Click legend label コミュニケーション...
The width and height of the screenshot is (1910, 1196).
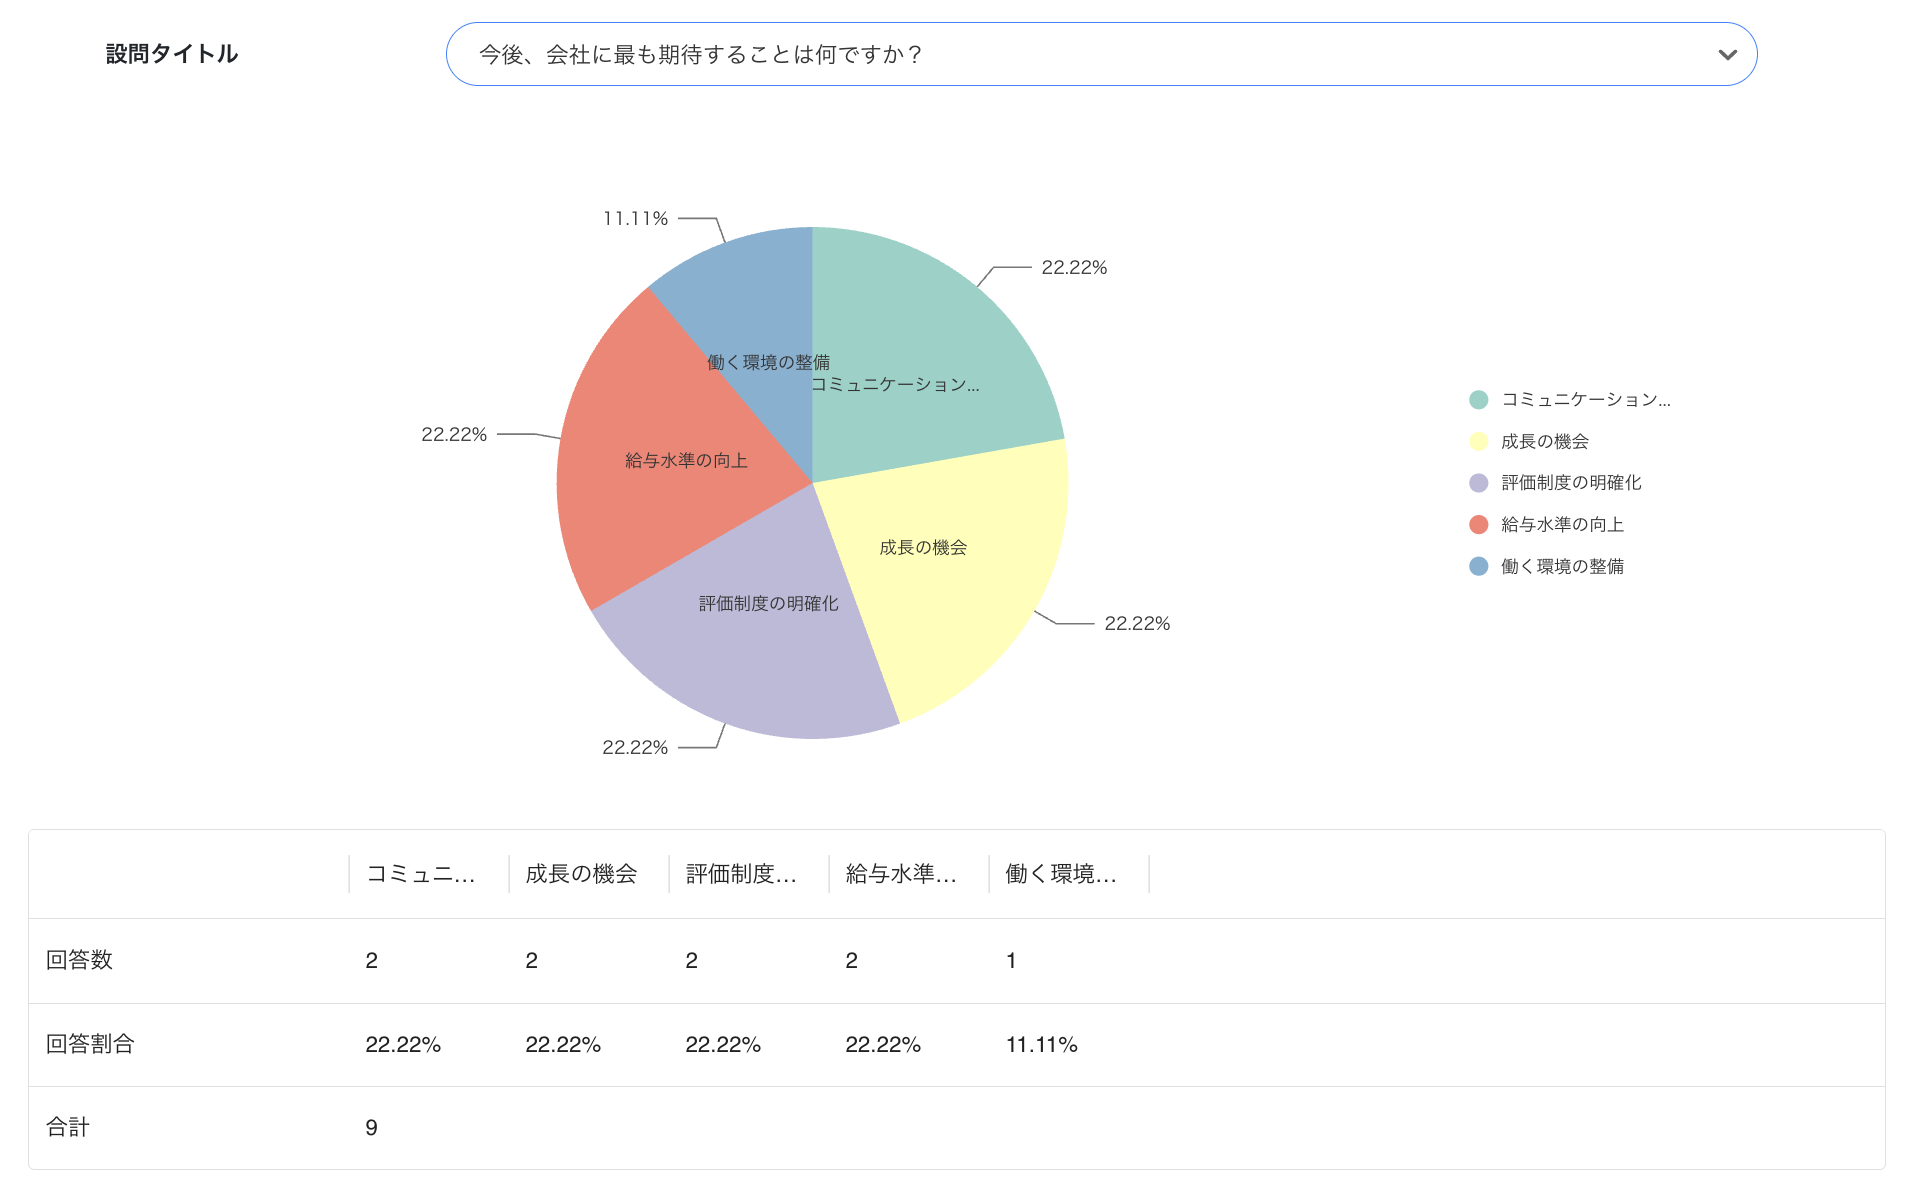pos(1586,400)
